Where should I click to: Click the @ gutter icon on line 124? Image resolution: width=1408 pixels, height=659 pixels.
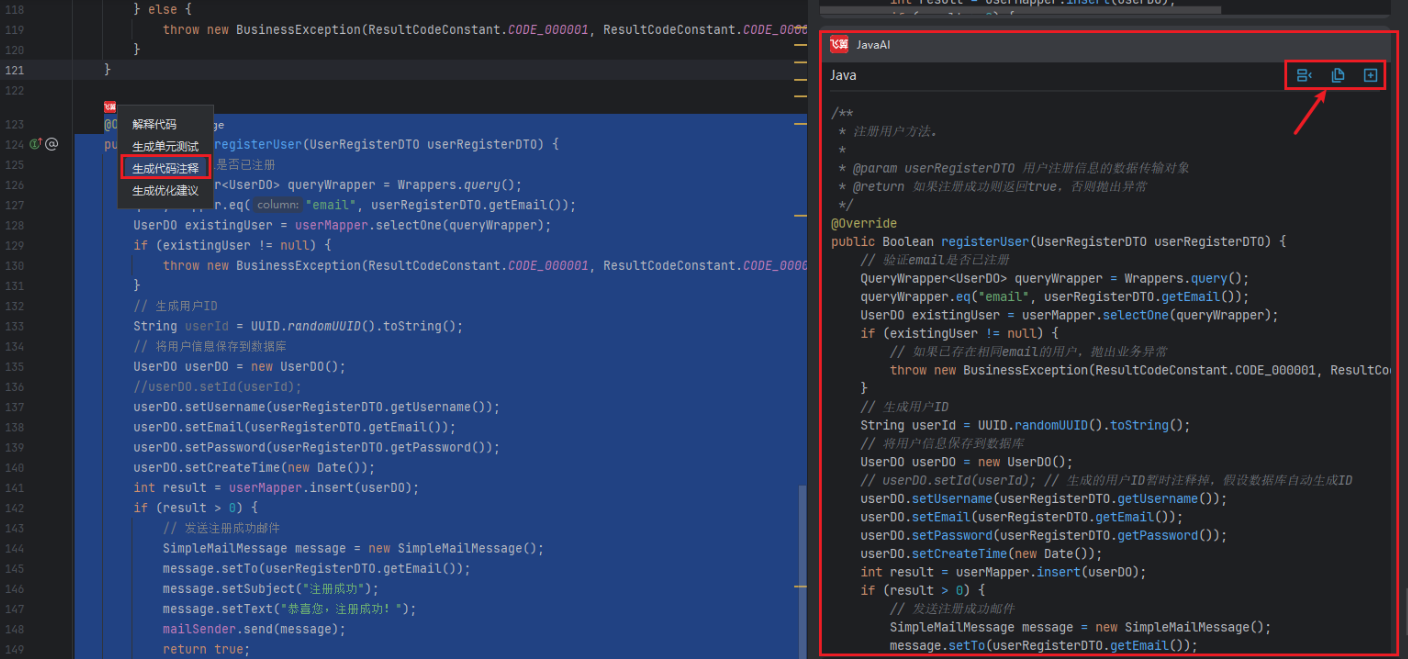pyautogui.click(x=52, y=144)
